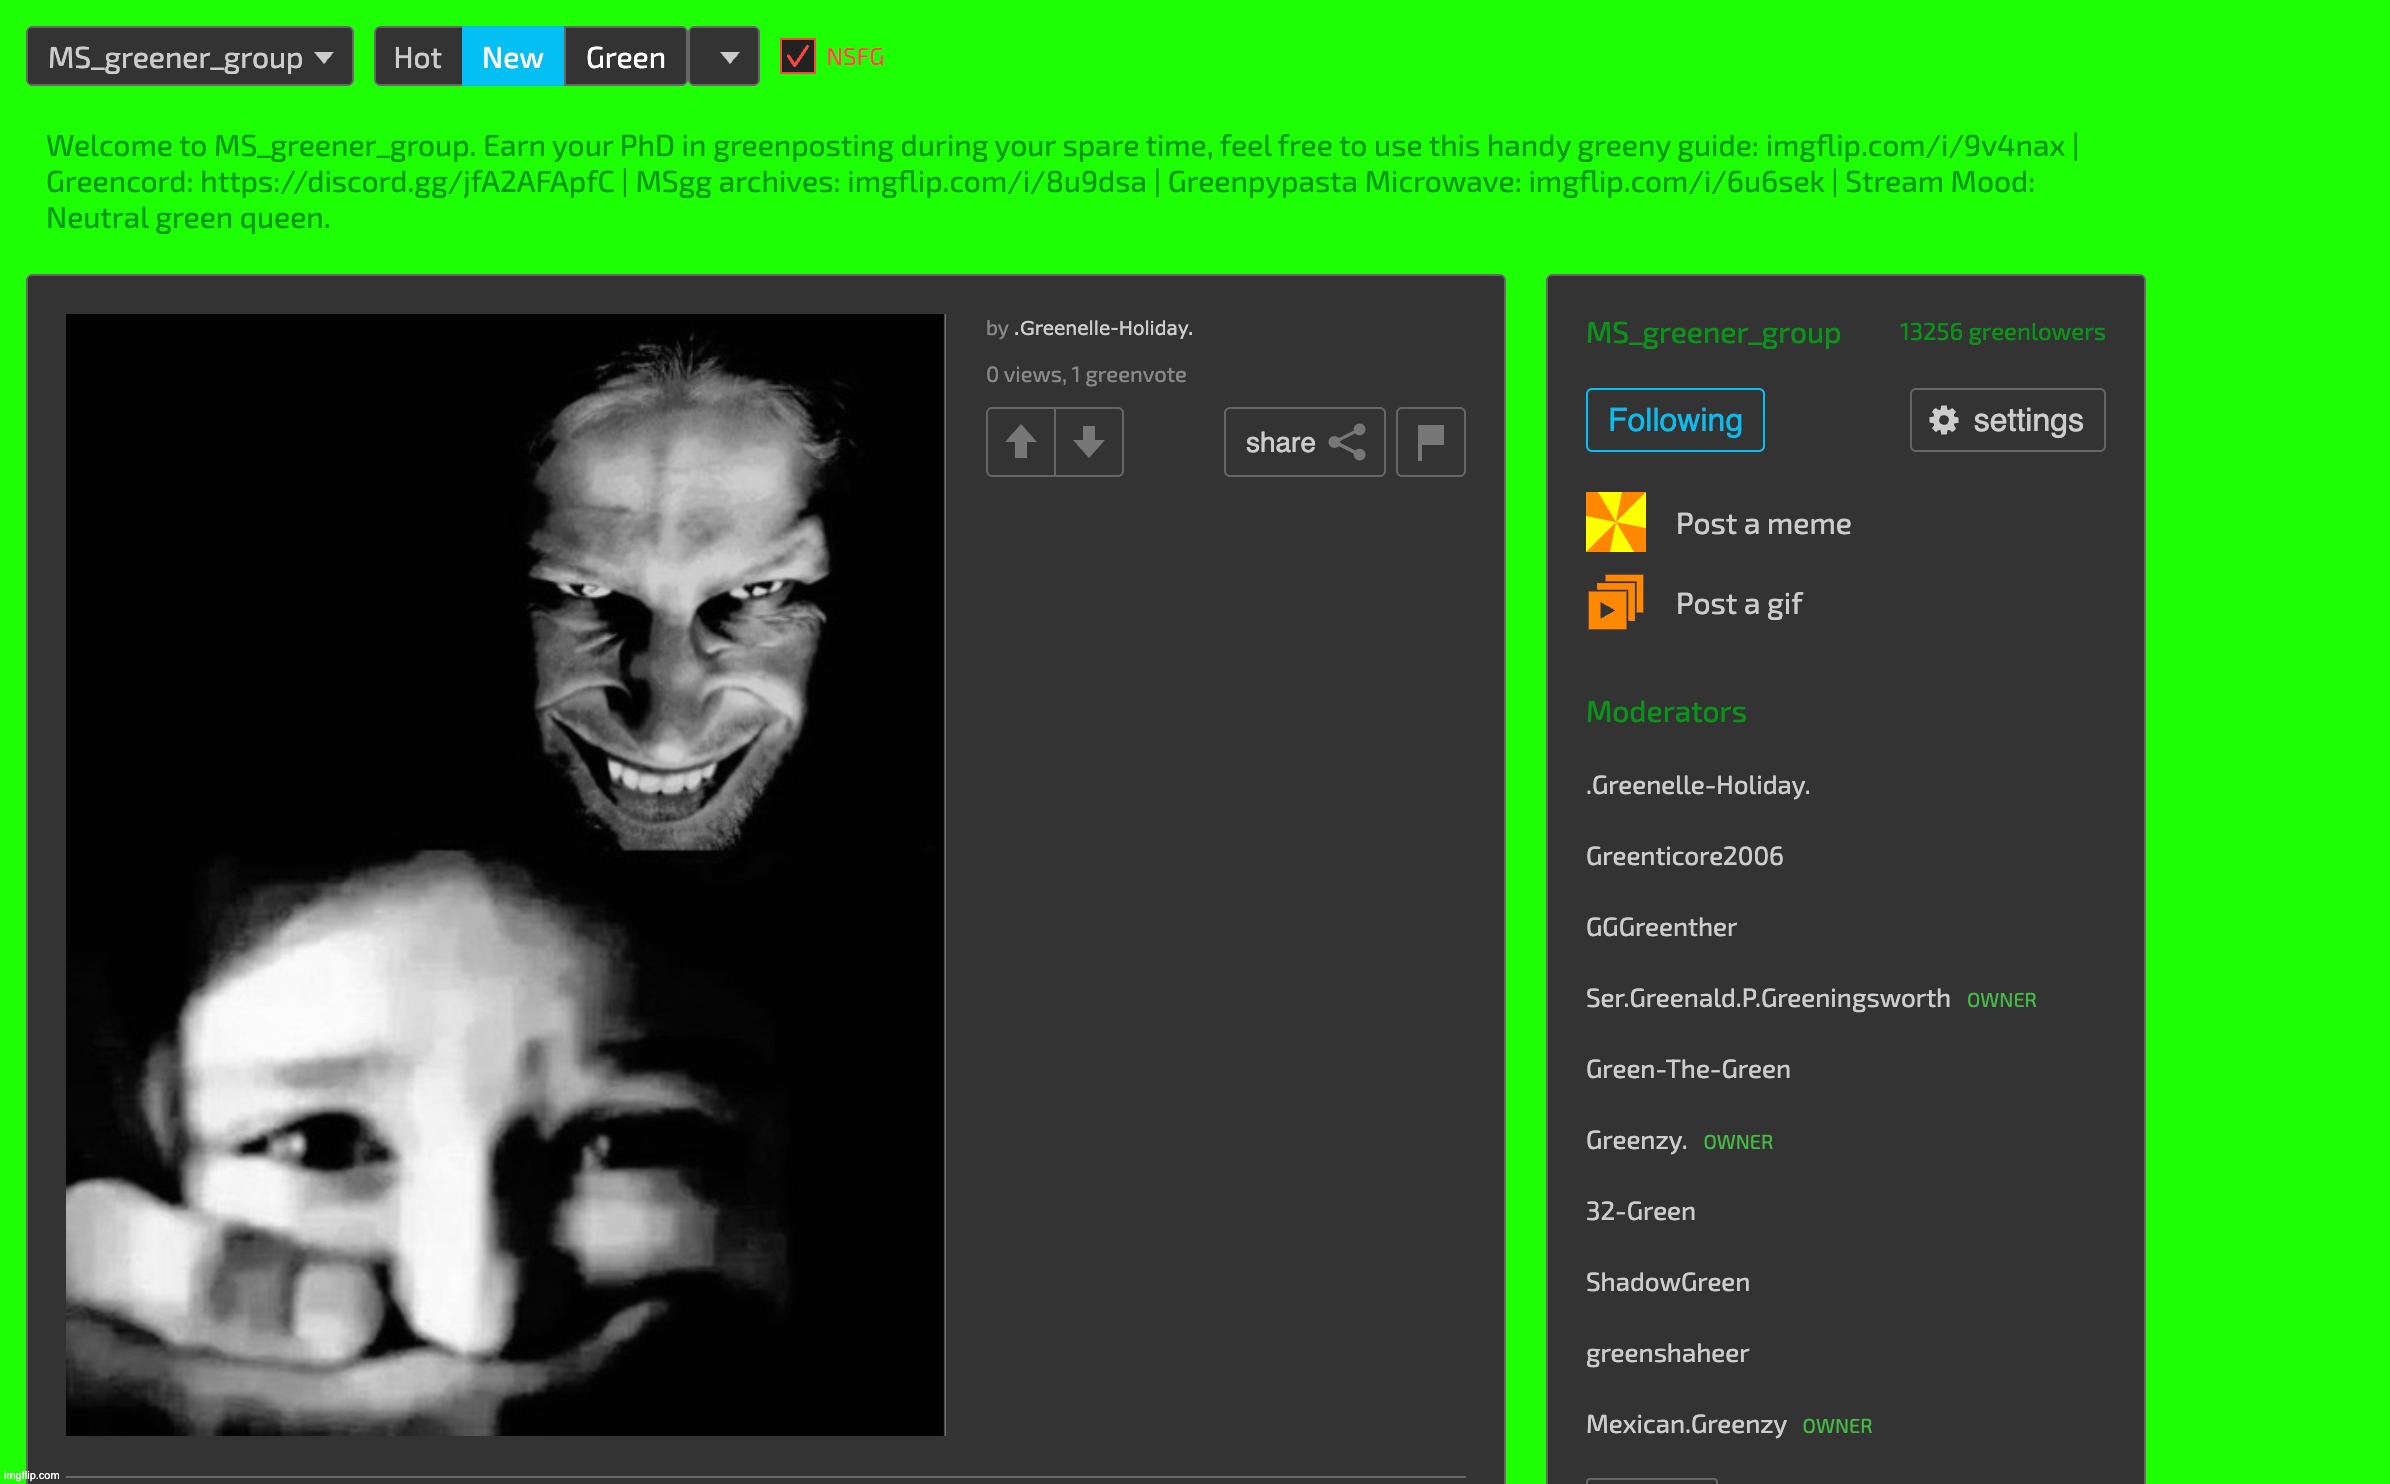
Task: Select the Green sorting tab
Action: coord(625,57)
